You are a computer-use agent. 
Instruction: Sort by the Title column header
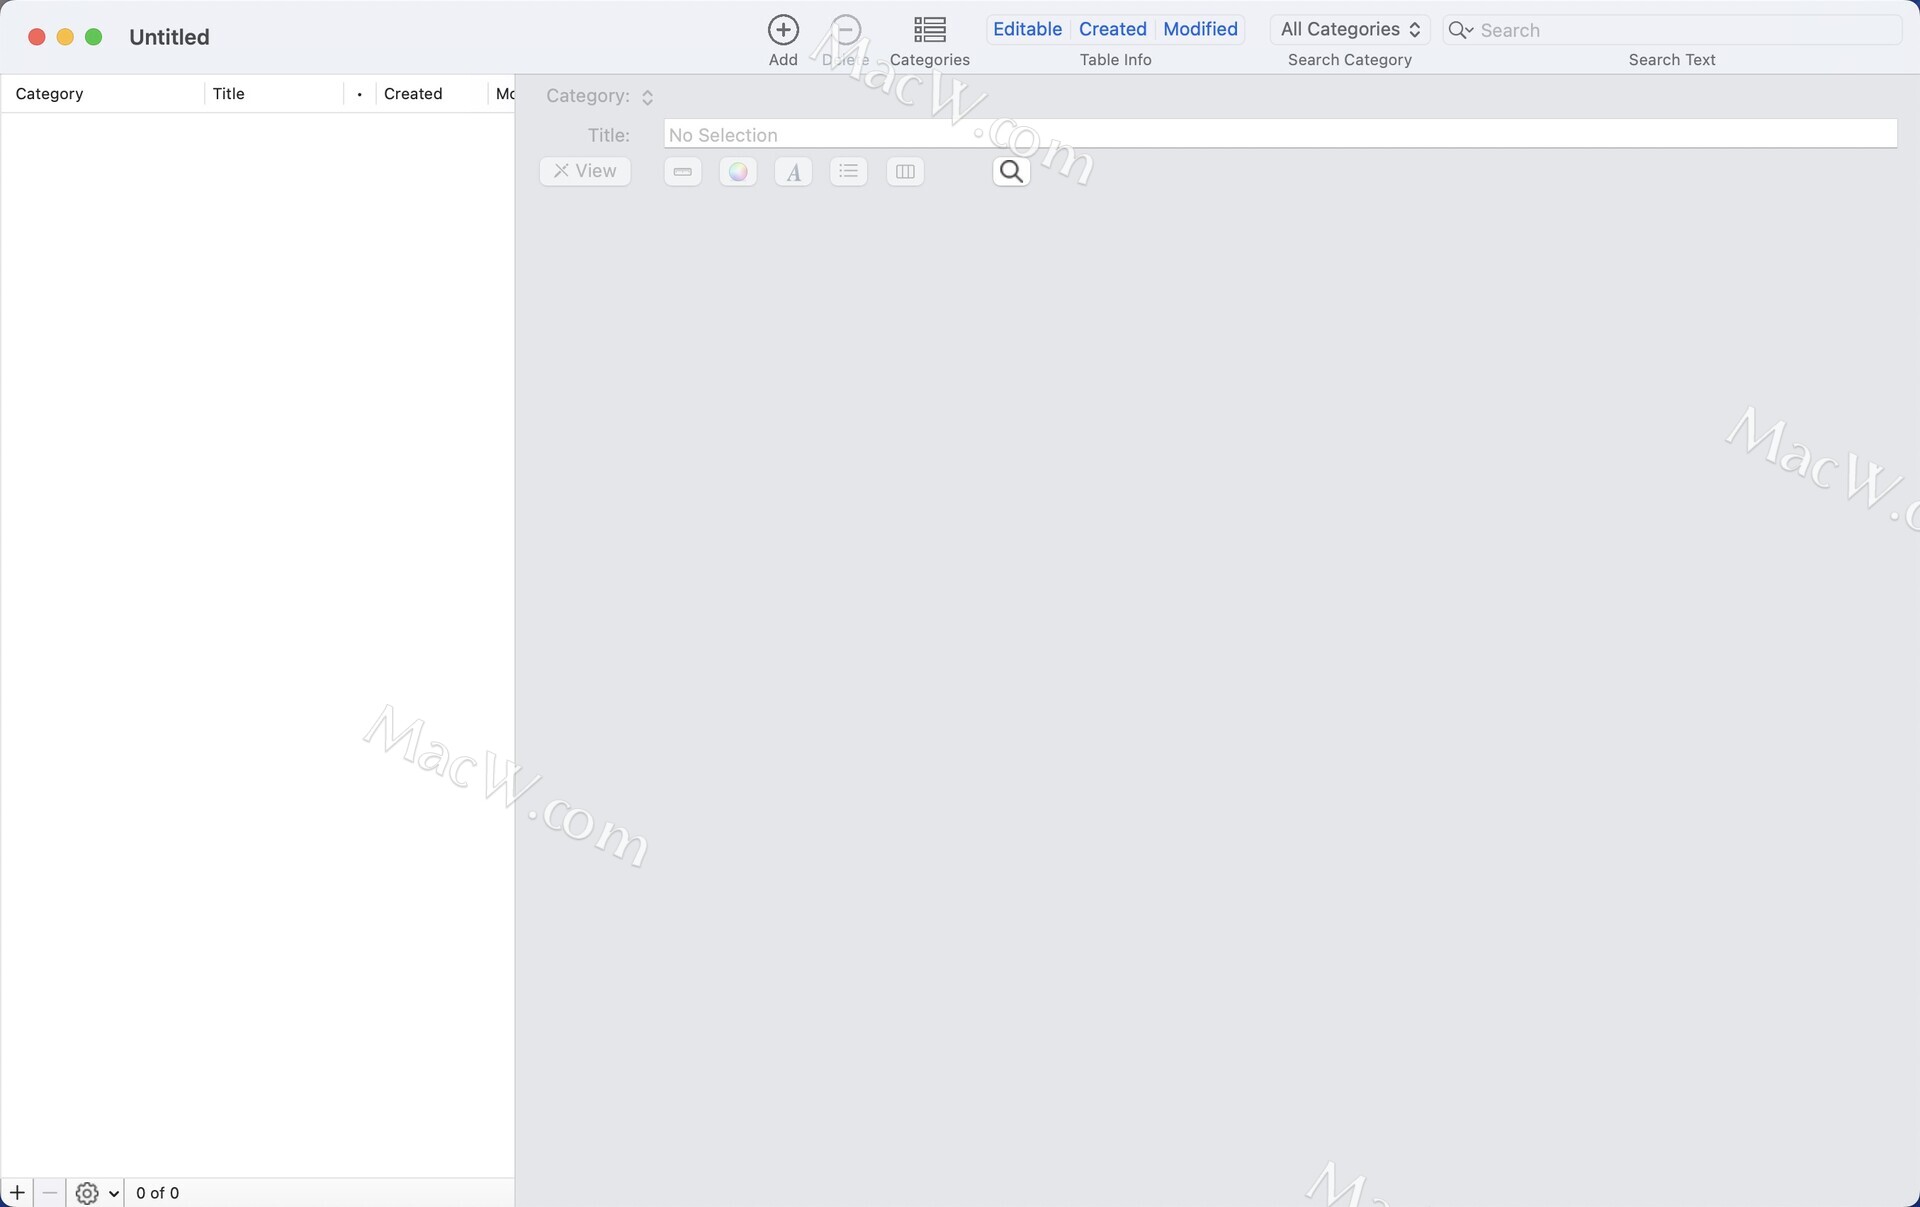click(274, 93)
